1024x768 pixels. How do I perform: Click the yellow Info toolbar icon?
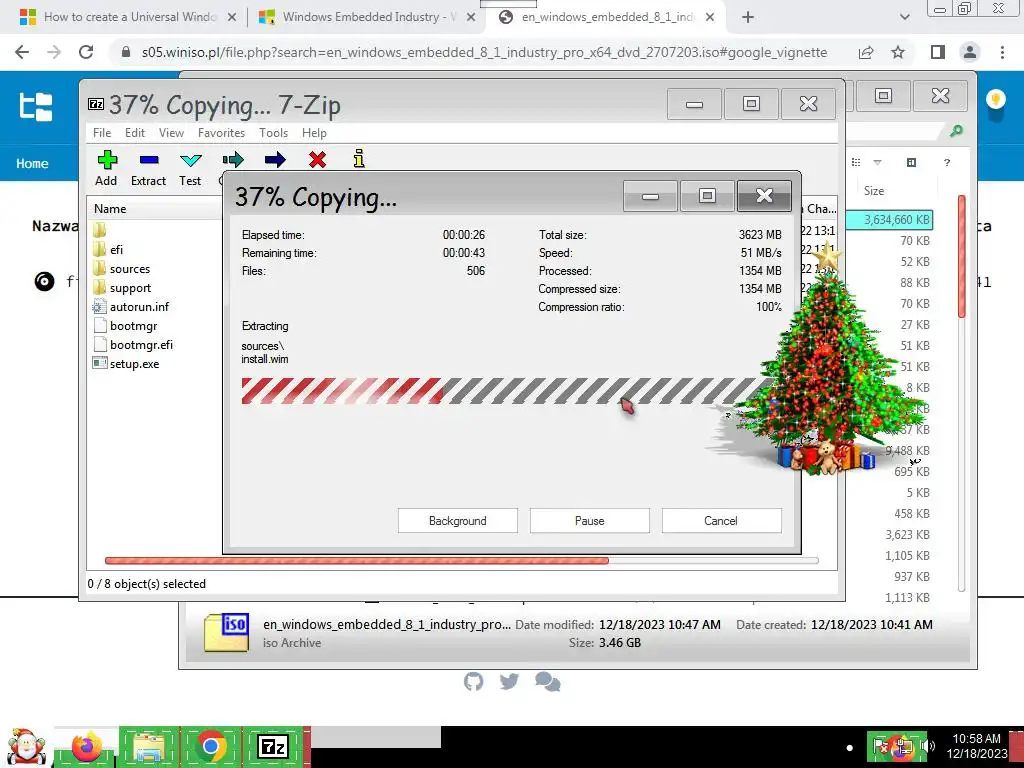[x=359, y=159]
